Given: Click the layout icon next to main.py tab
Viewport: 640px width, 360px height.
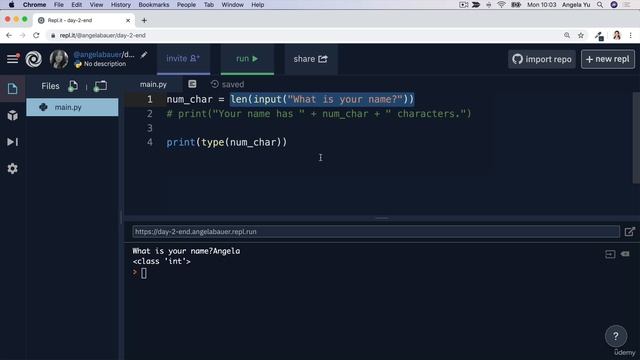Looking at the screenshot, I should pyautogui.click(x=192, y=84).
